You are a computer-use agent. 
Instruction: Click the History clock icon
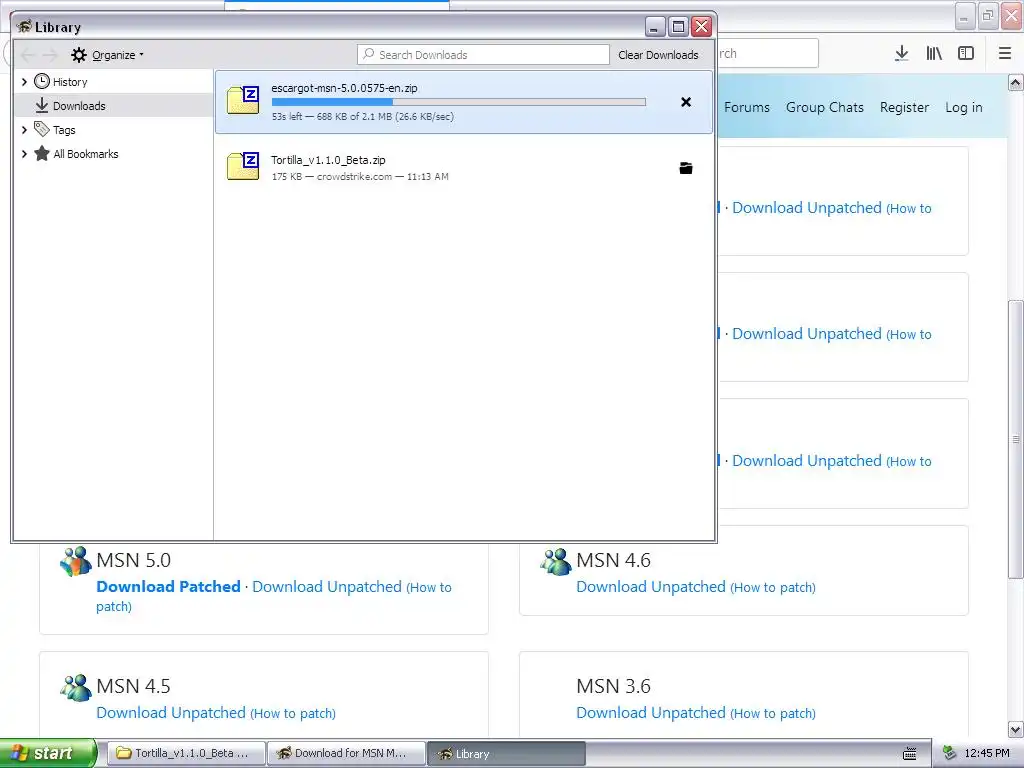pyautogui.click(x=42, y=81)
